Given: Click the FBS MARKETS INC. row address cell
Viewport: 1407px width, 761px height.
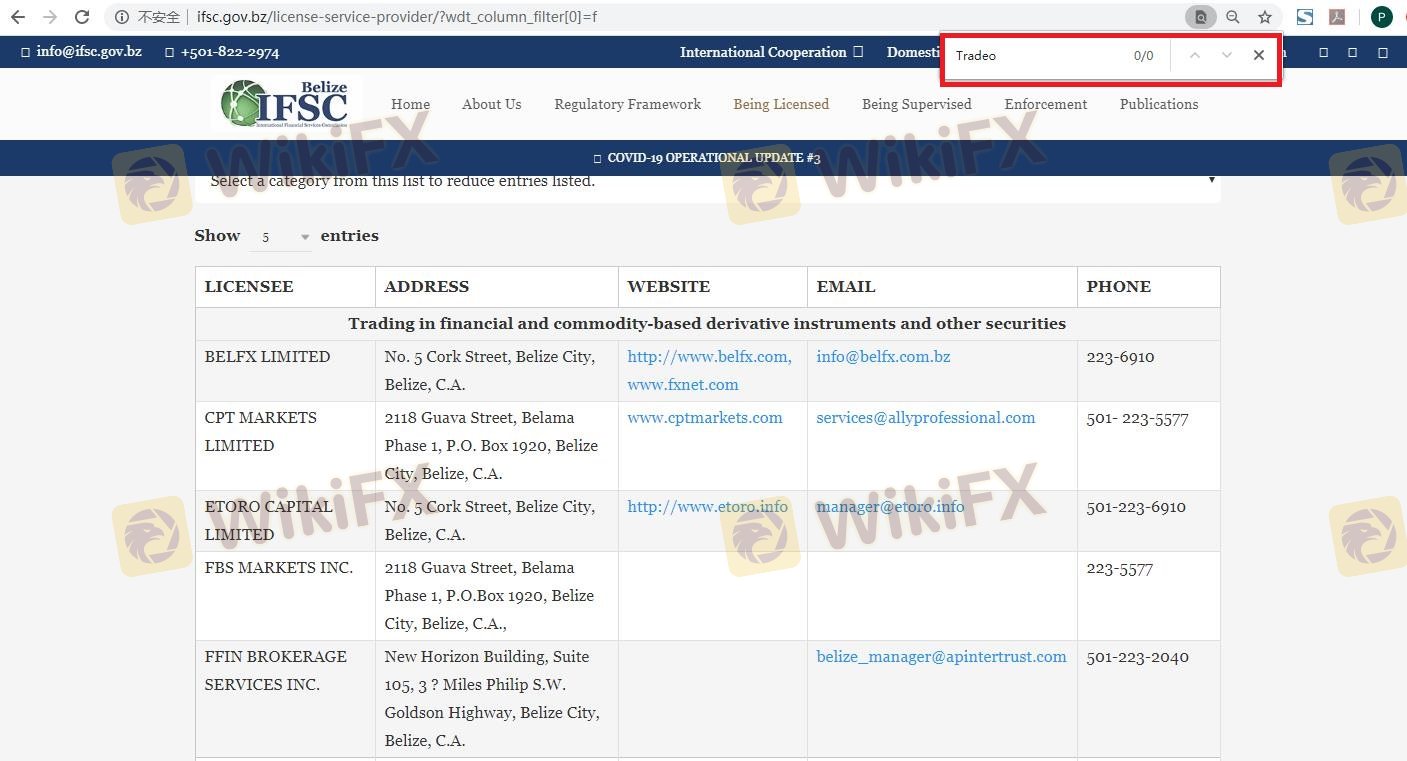Looking at the screenshot, I should pos(497,596).
